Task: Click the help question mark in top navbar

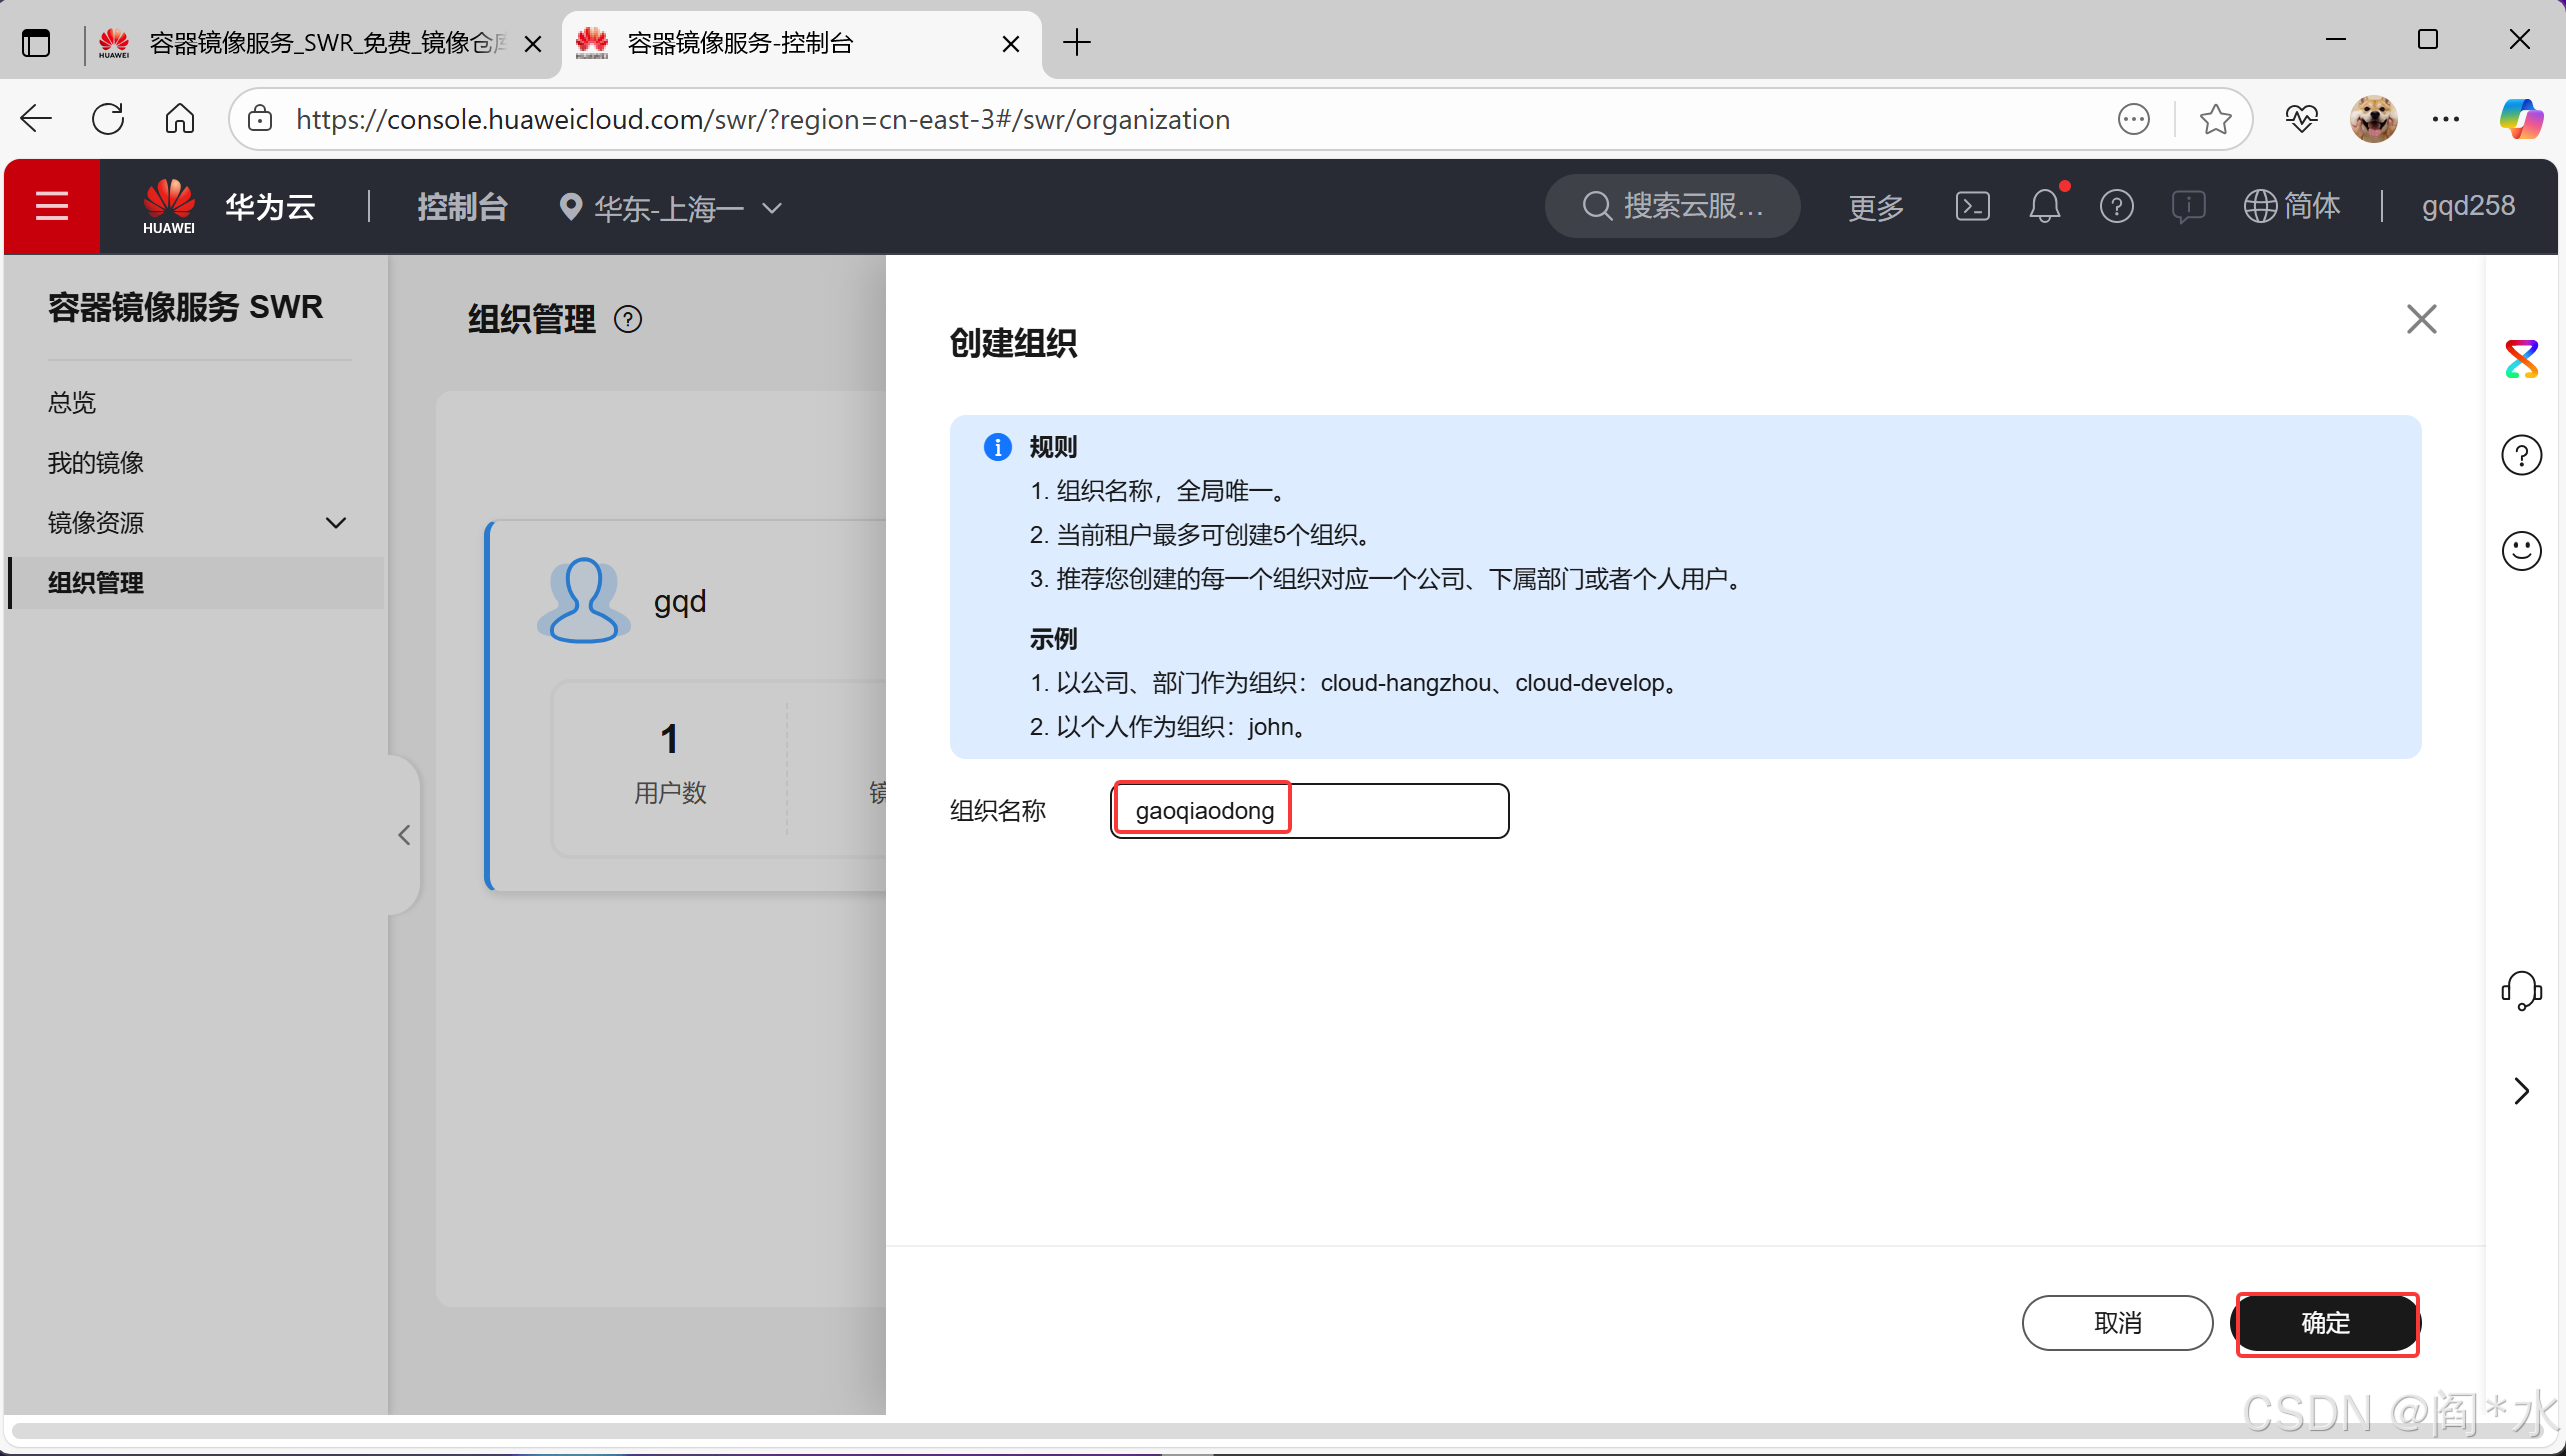Action: 2116,206
